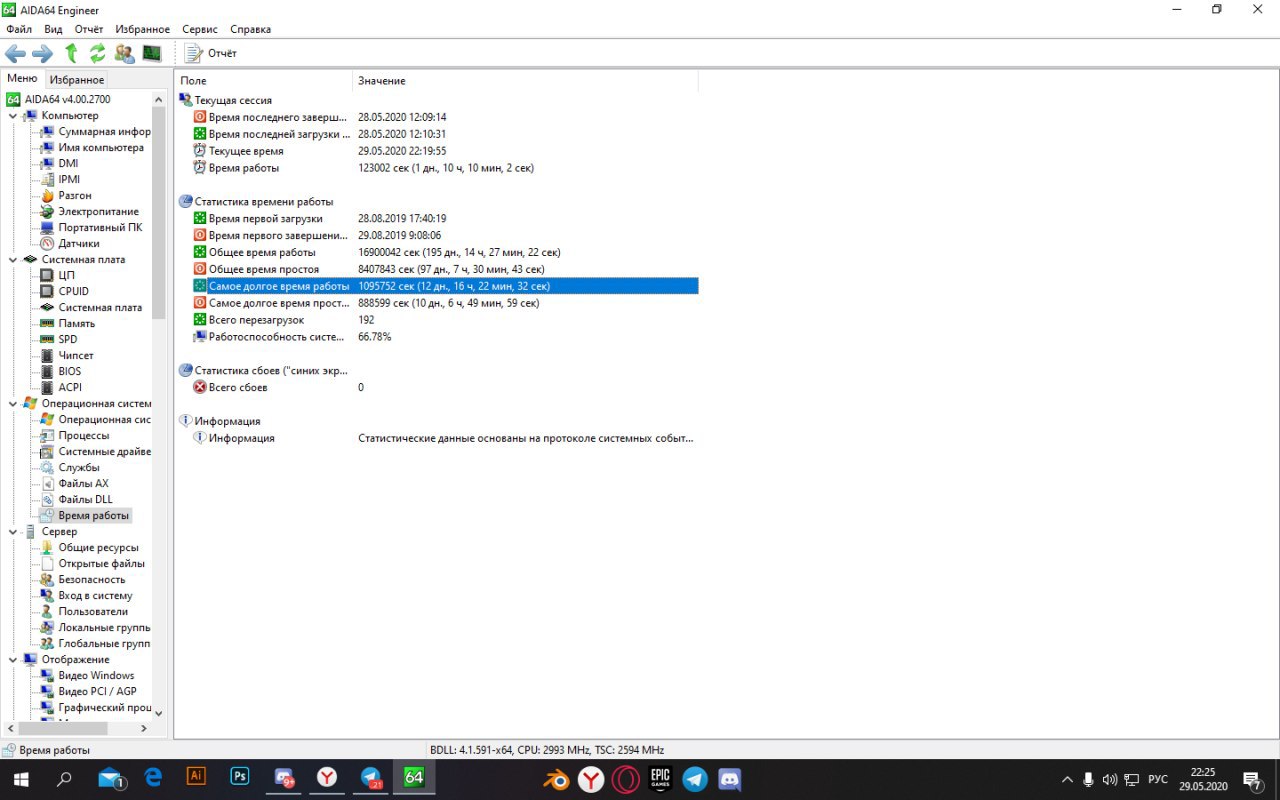Screen dimensions: 1280x800
Task: Open the Избранное menu in menu bar
Action: pos(142,29)
